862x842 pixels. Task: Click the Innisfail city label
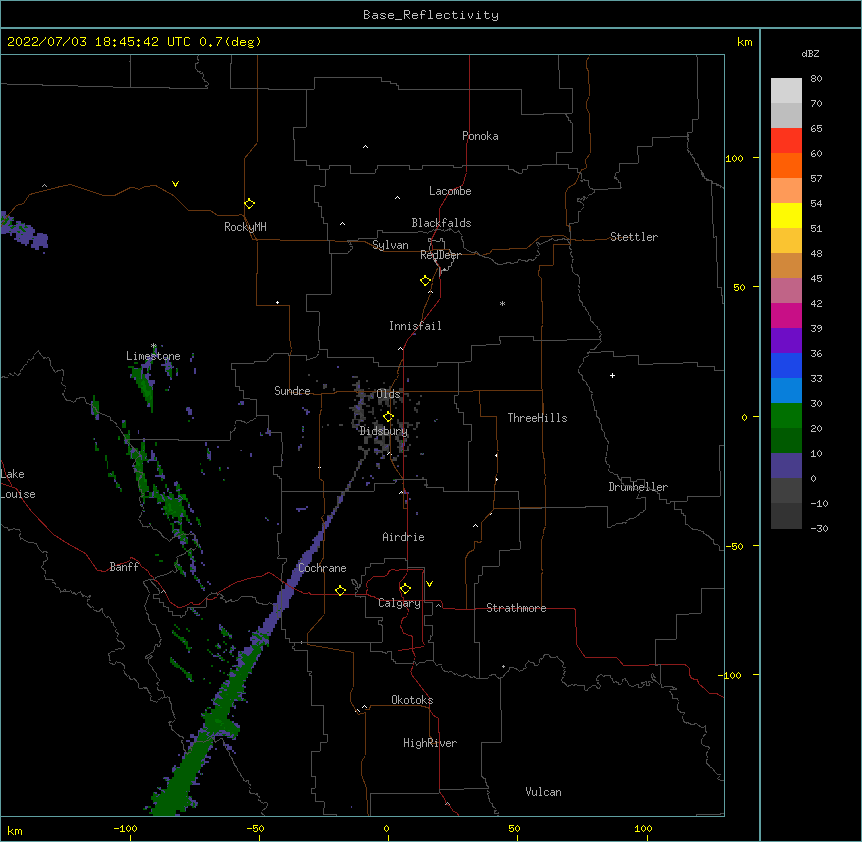[x=415, y=326]
